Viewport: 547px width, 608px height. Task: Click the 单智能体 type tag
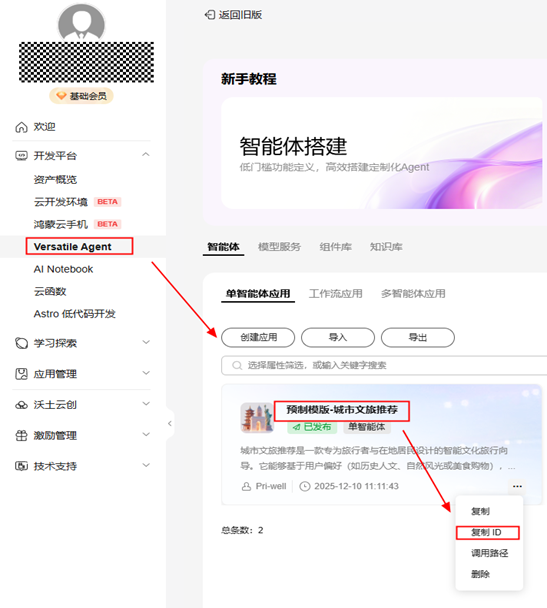point(366,427)
